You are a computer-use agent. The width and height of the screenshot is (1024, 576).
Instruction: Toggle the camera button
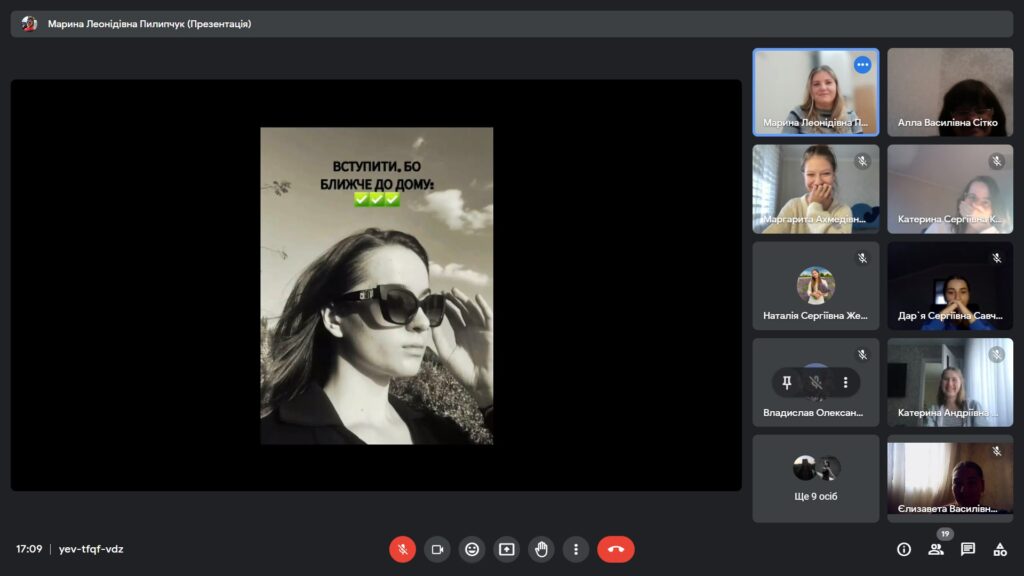click(437, 549)
